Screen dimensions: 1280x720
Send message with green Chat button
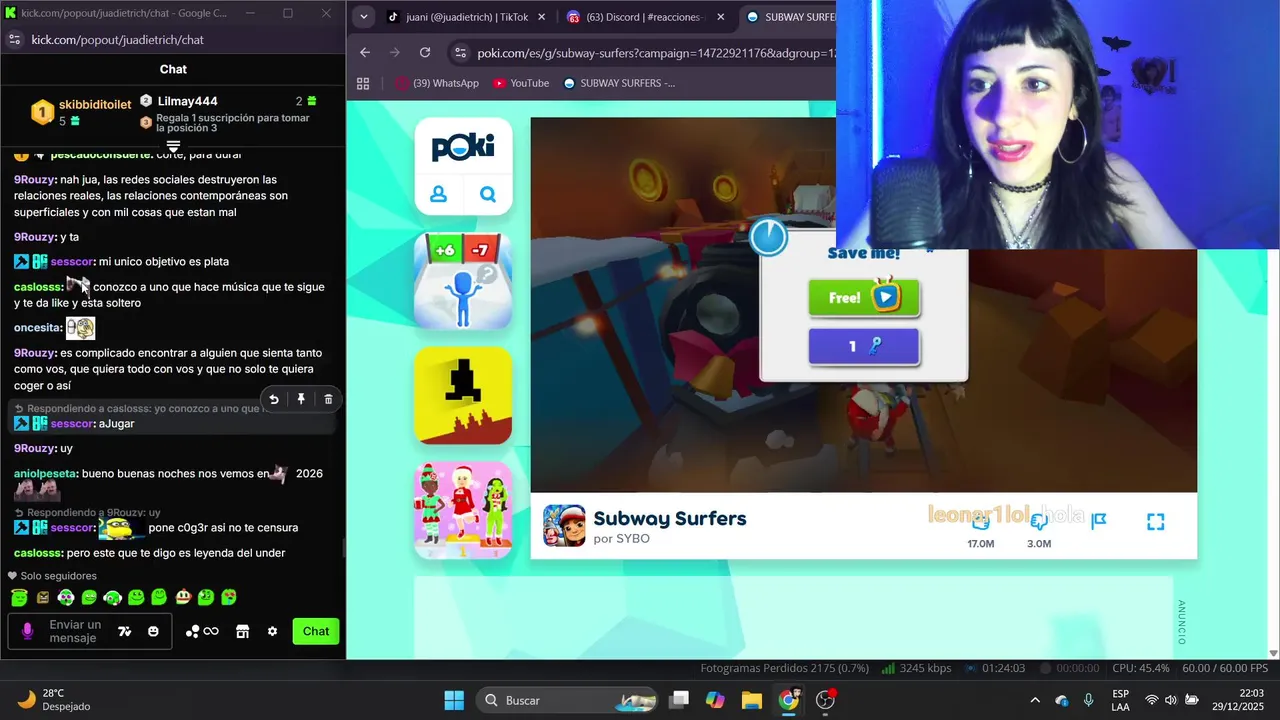[x=316, y=631]
